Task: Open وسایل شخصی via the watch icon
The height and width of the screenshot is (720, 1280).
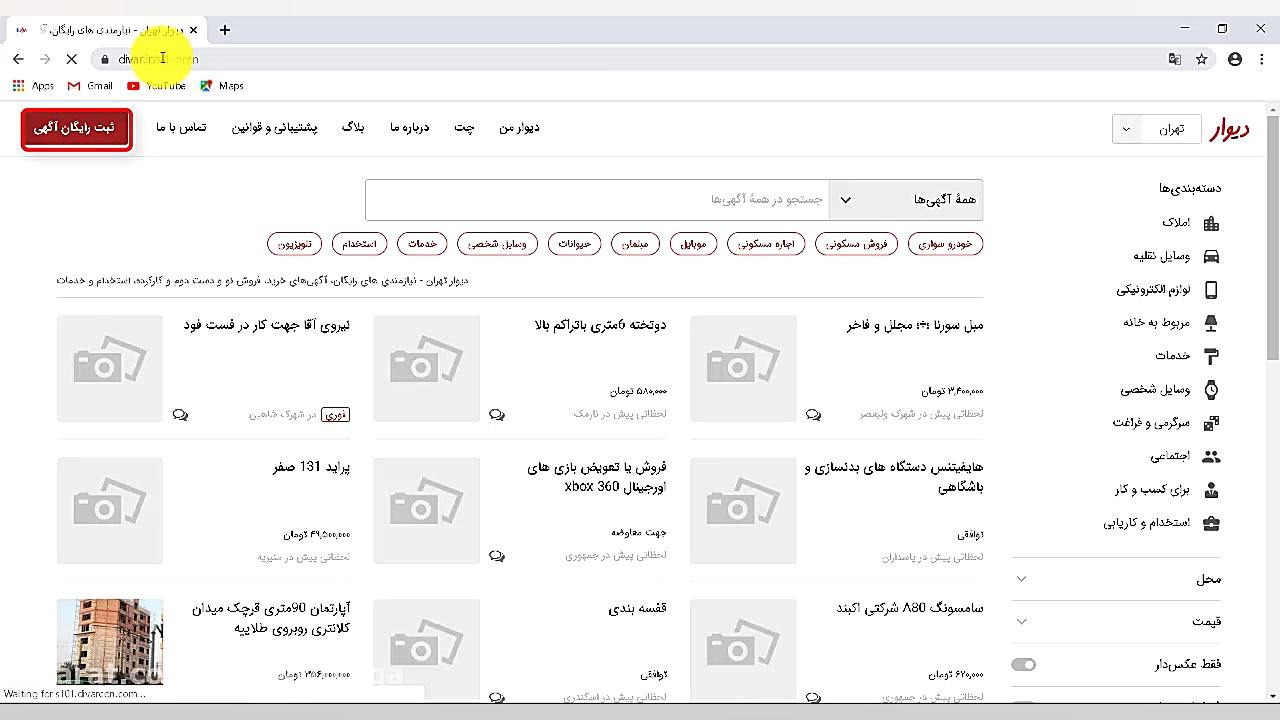Action: (1210, 389)
